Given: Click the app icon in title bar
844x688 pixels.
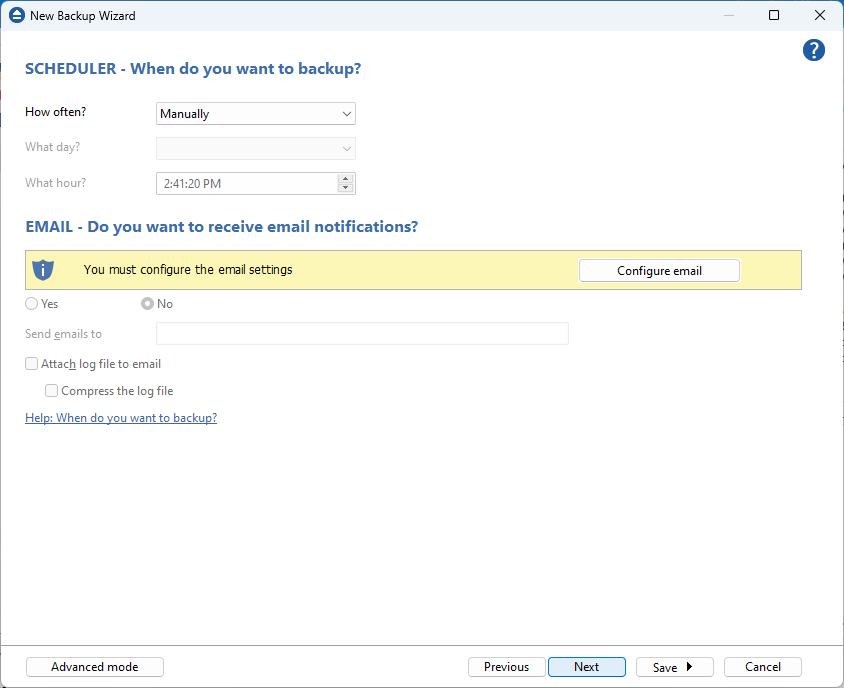Looking at the screenshot, I should [16, 16].
